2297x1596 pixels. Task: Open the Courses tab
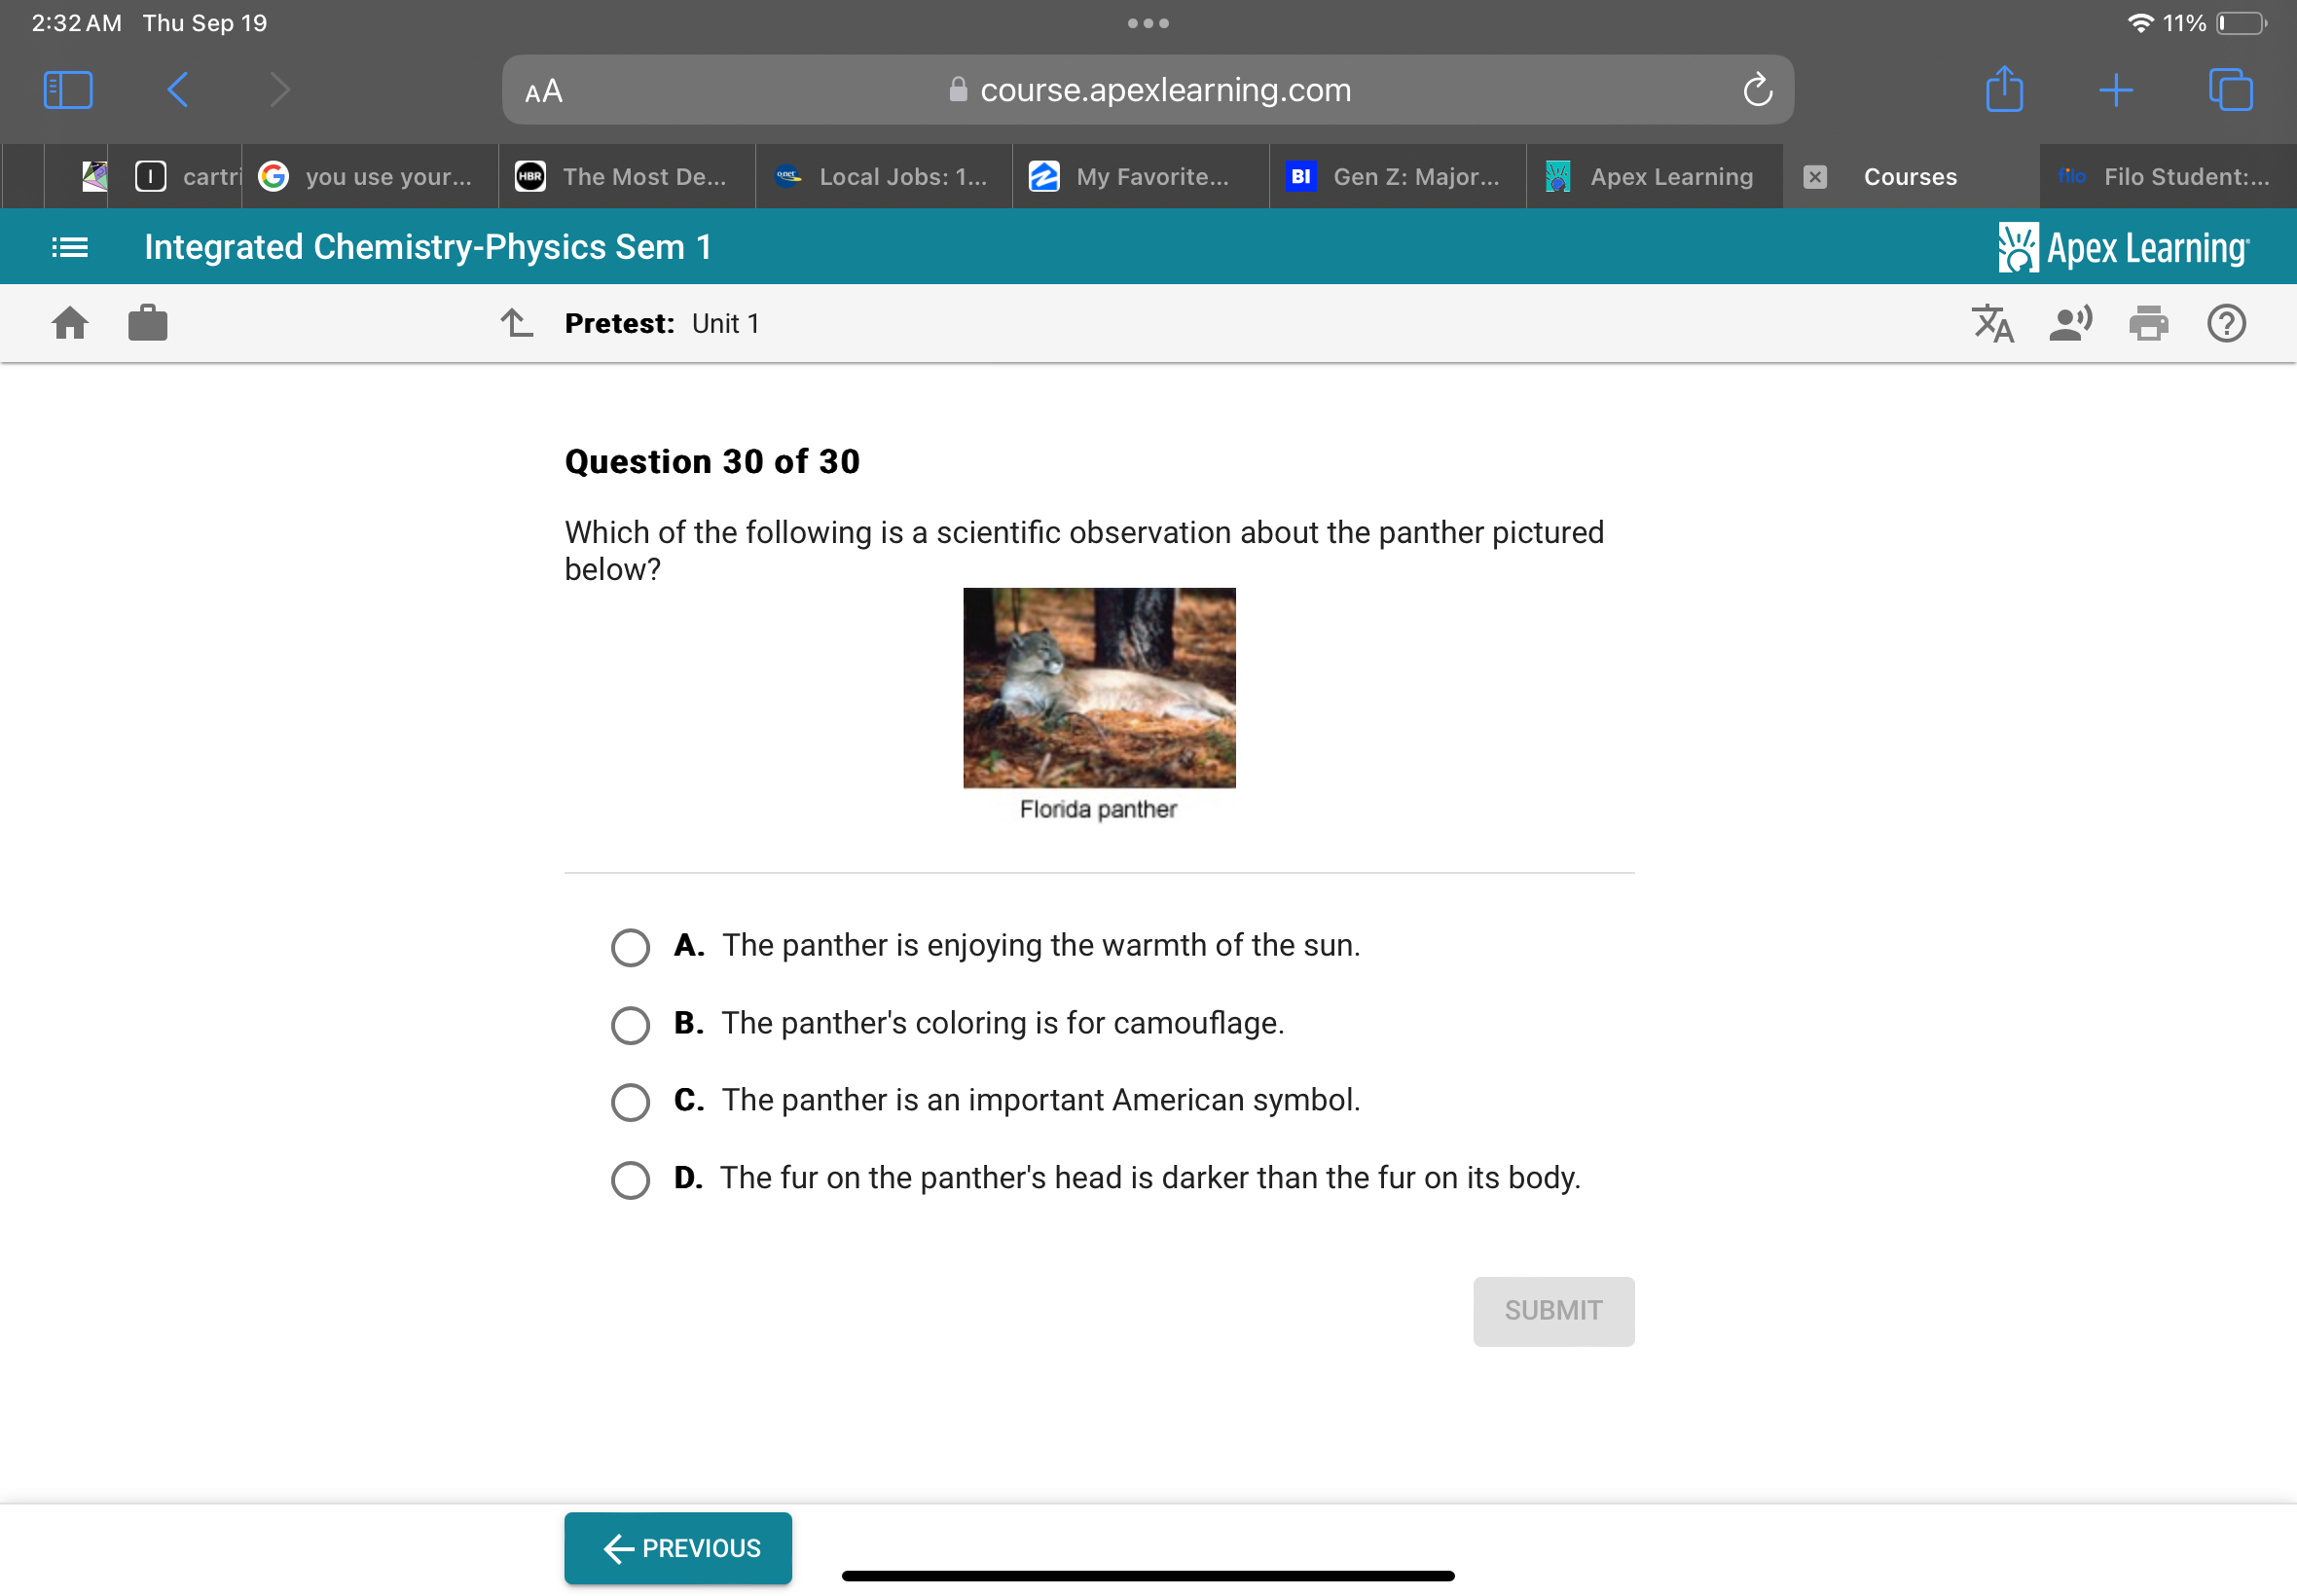coord(1910,174)
